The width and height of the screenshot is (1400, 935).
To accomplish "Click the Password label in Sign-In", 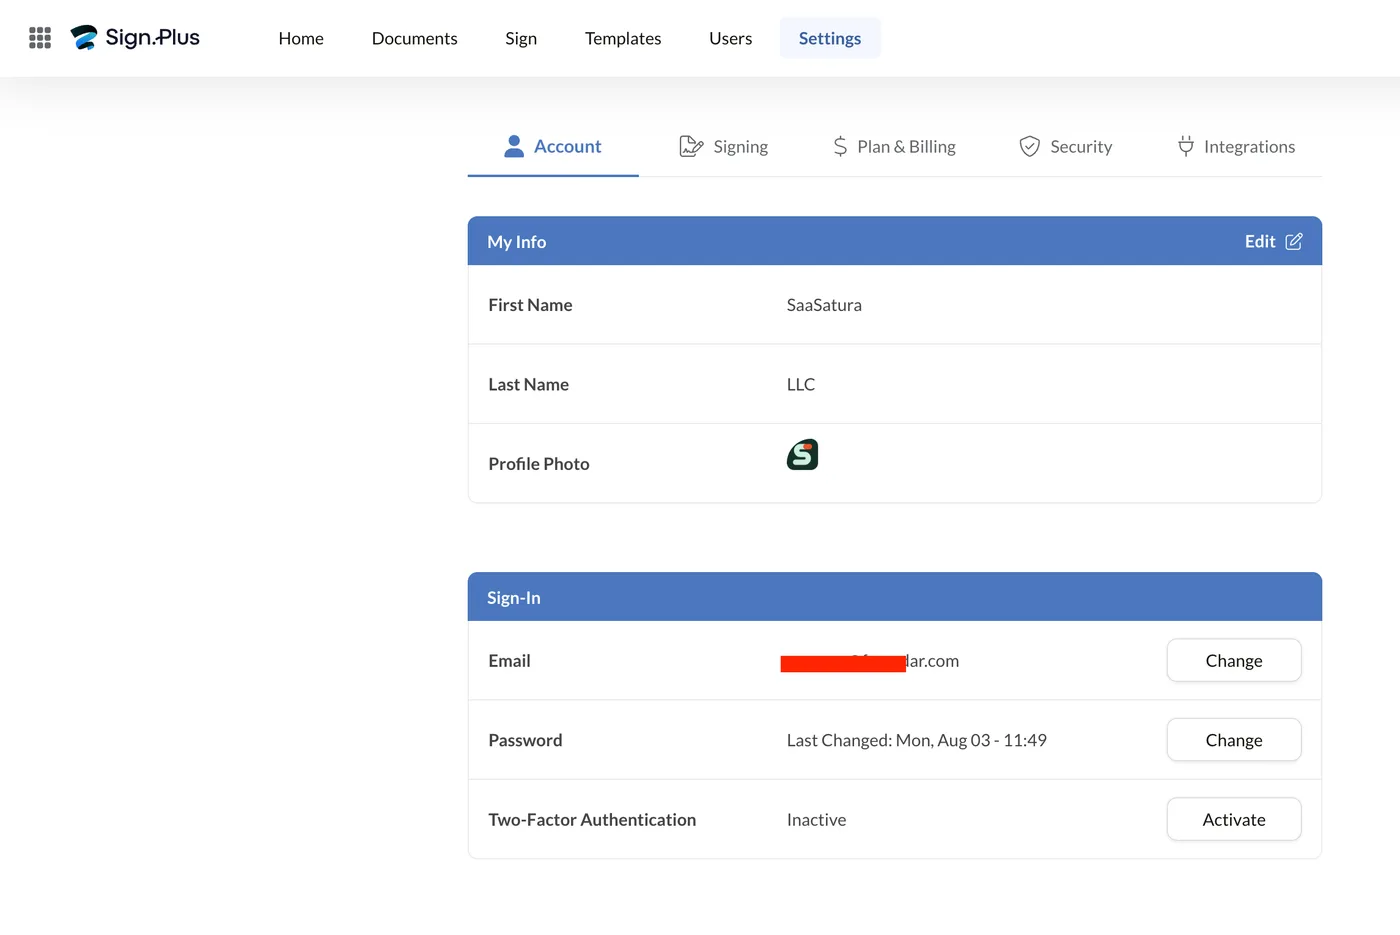I will click(525, 740).
